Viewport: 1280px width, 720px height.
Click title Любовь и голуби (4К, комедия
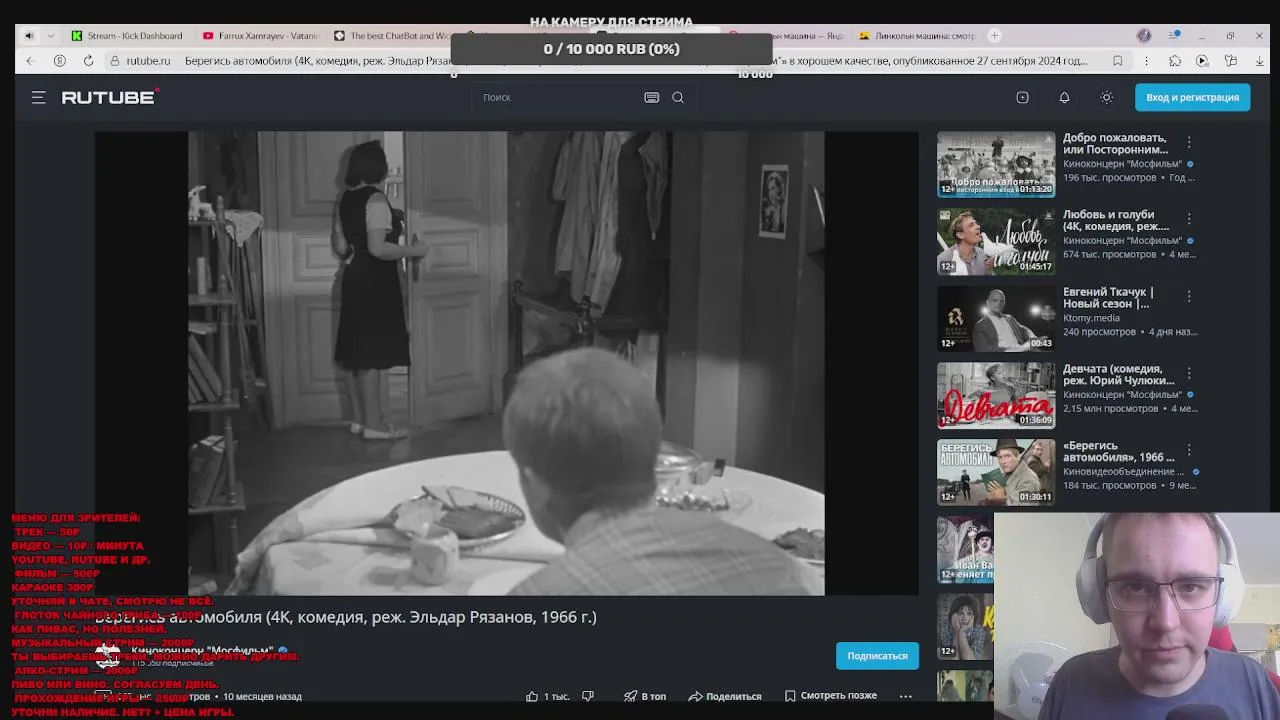pyautogui.click(x=1116, y=221)
